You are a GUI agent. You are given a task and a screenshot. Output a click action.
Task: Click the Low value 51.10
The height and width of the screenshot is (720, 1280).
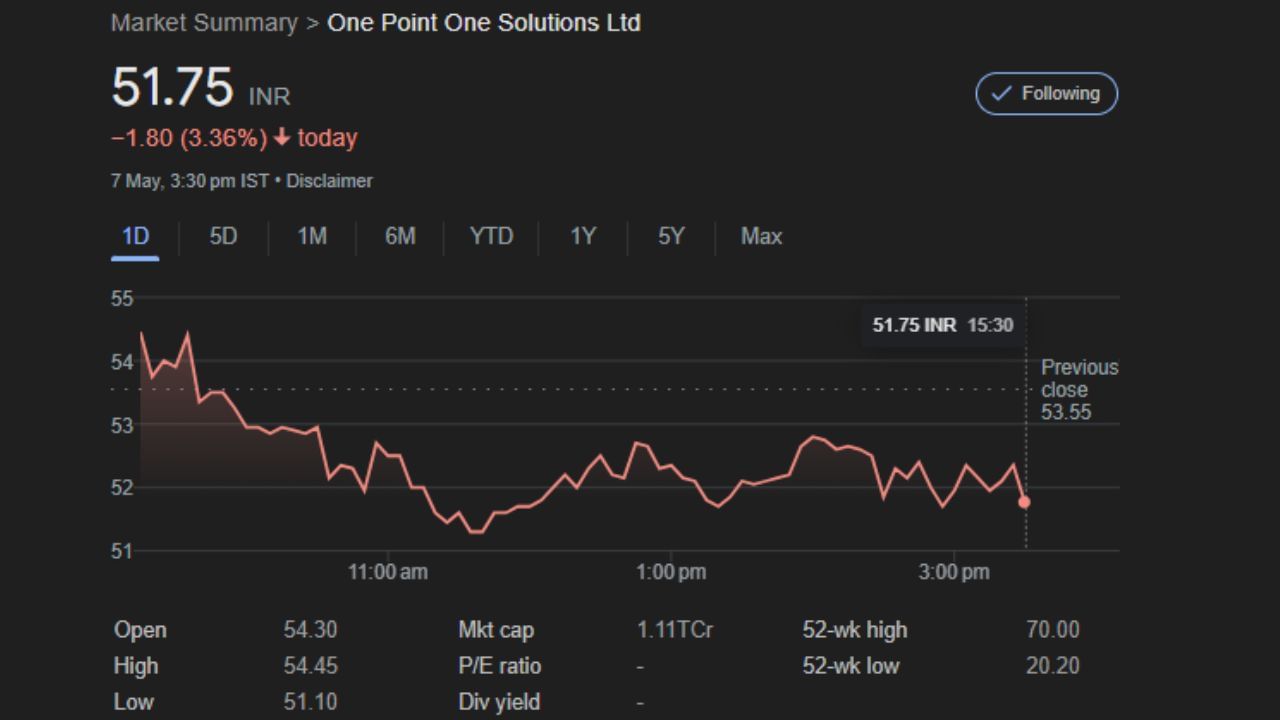pos(310,702)
